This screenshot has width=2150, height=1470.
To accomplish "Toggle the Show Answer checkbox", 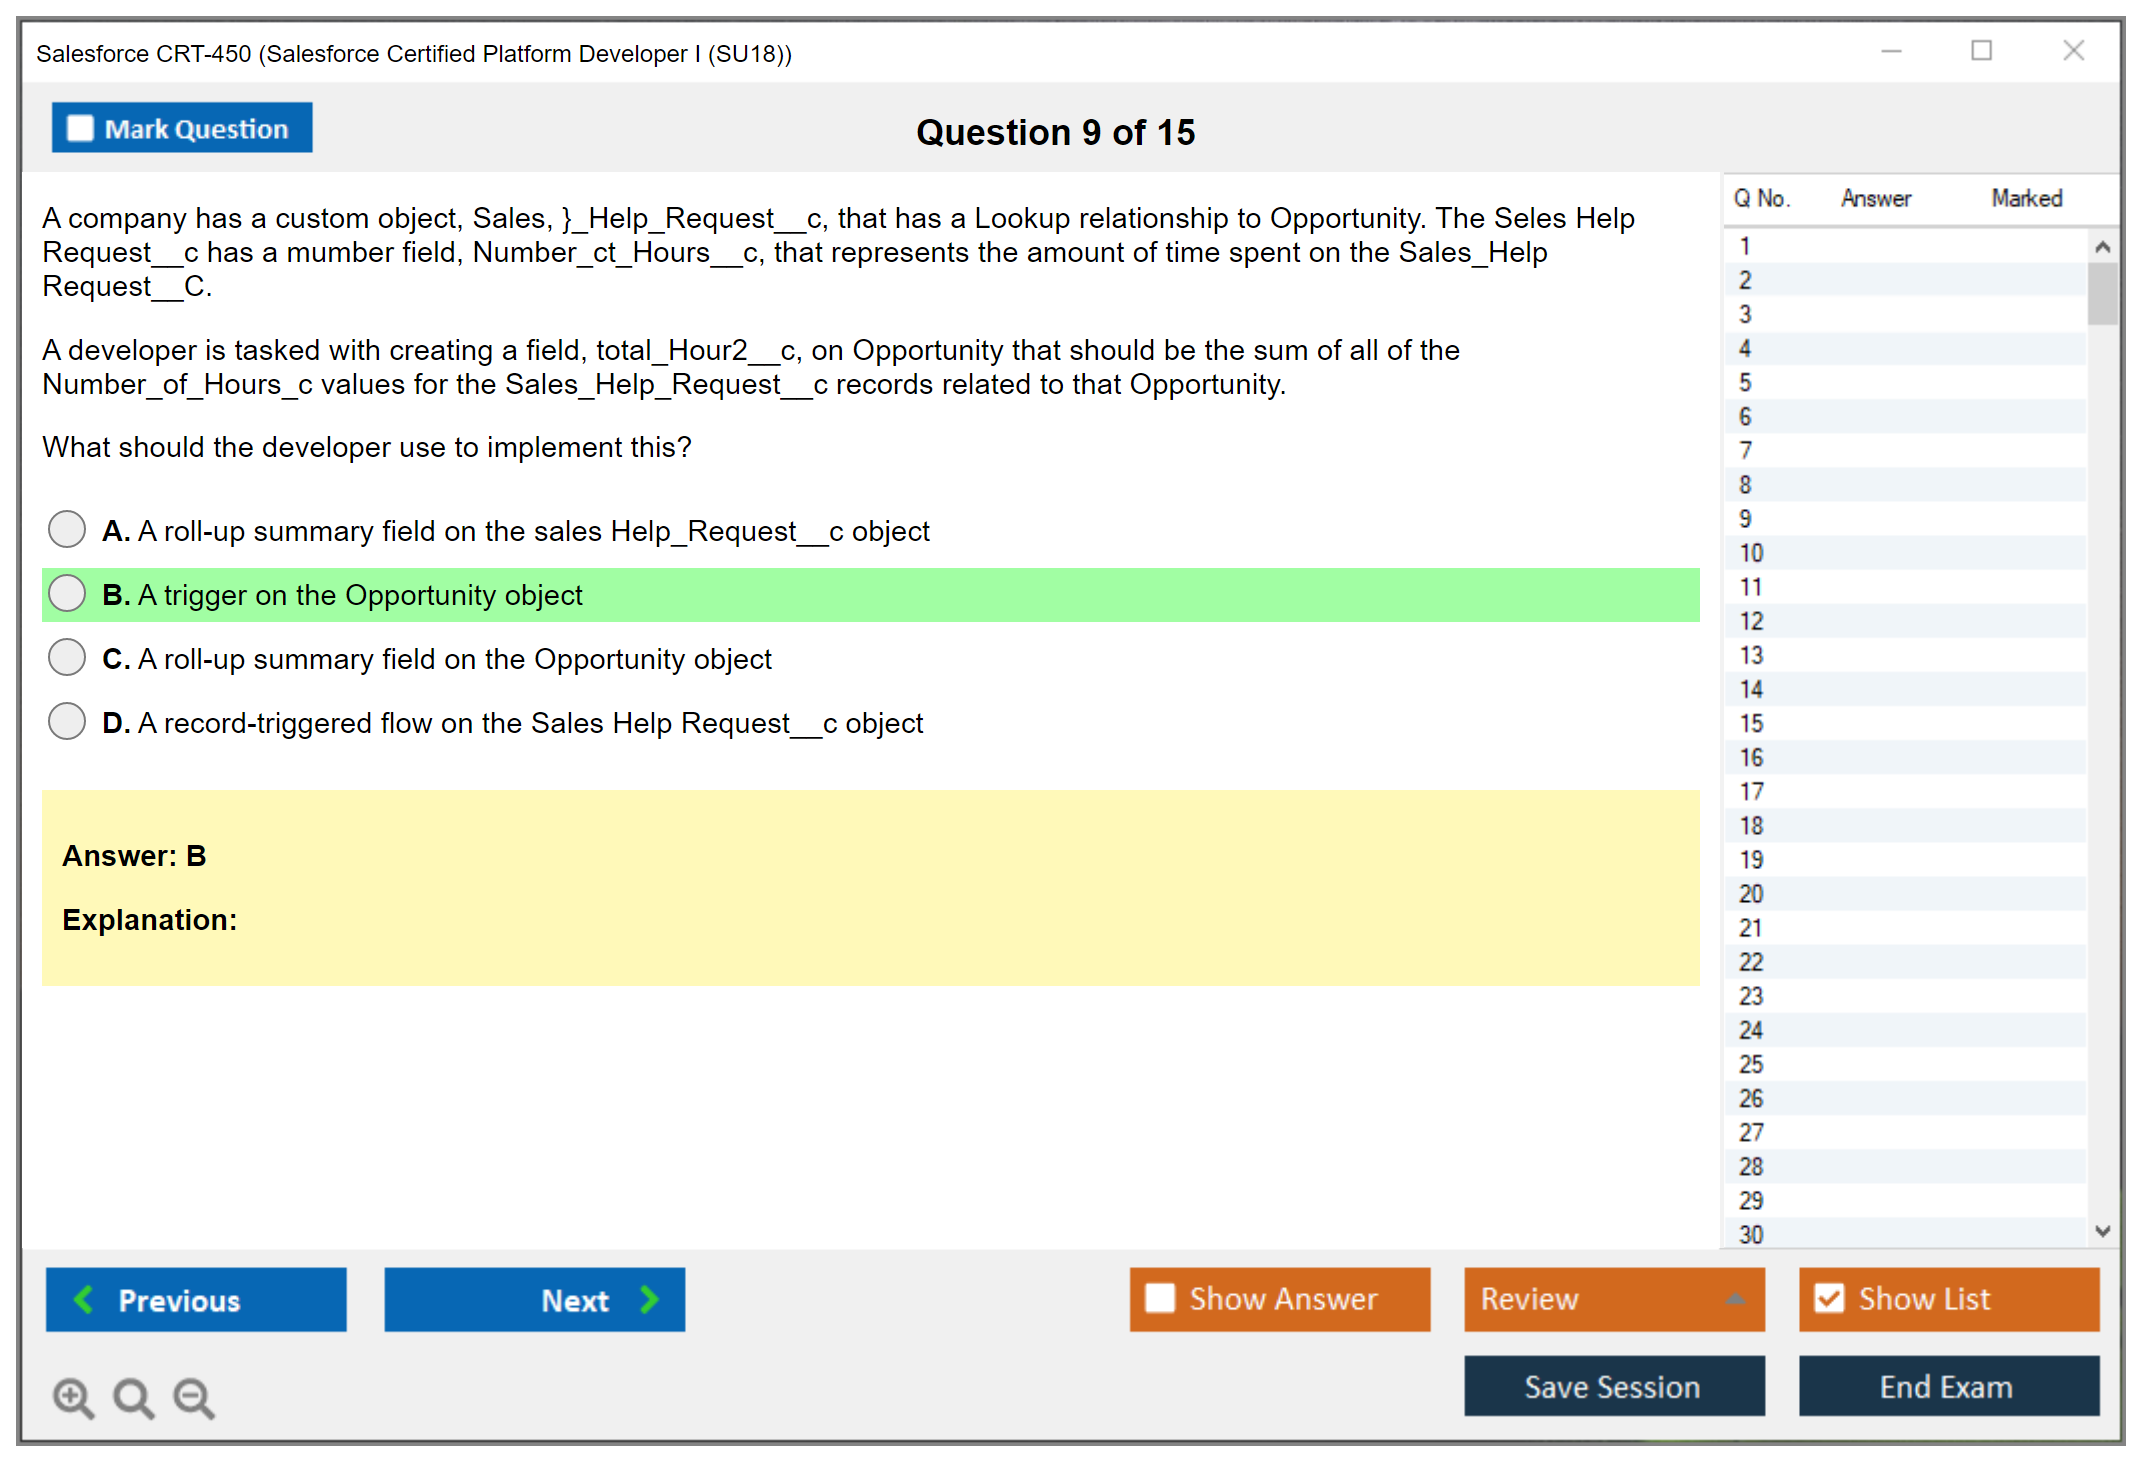I will (x=1160, y=1298).
